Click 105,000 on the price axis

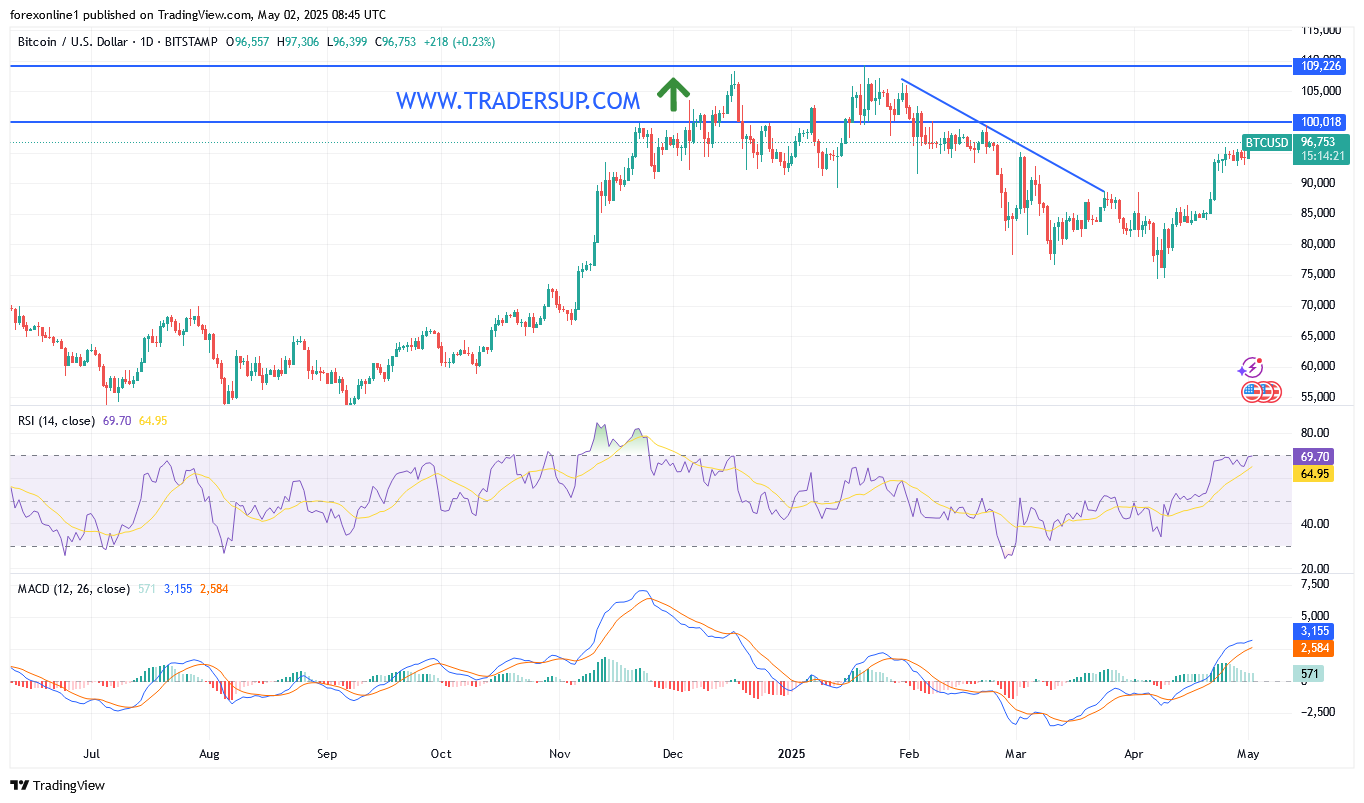[1322, 91]
